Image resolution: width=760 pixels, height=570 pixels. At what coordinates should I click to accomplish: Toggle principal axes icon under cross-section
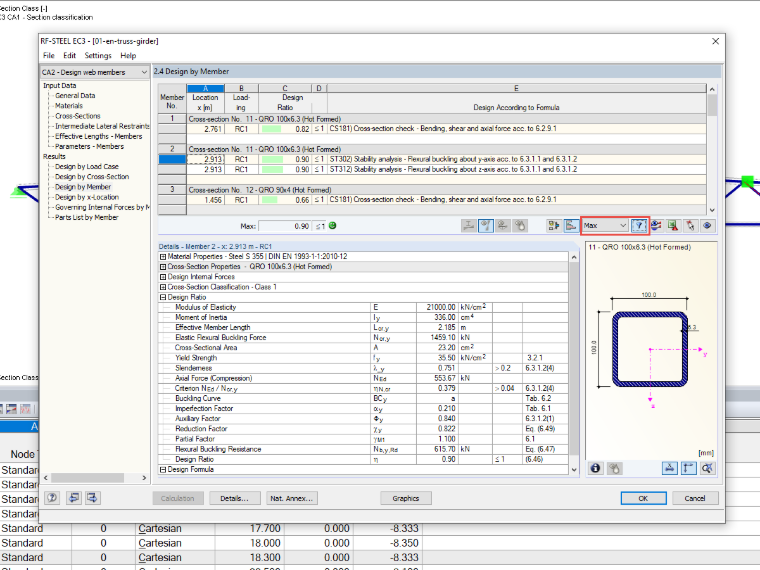688,468
